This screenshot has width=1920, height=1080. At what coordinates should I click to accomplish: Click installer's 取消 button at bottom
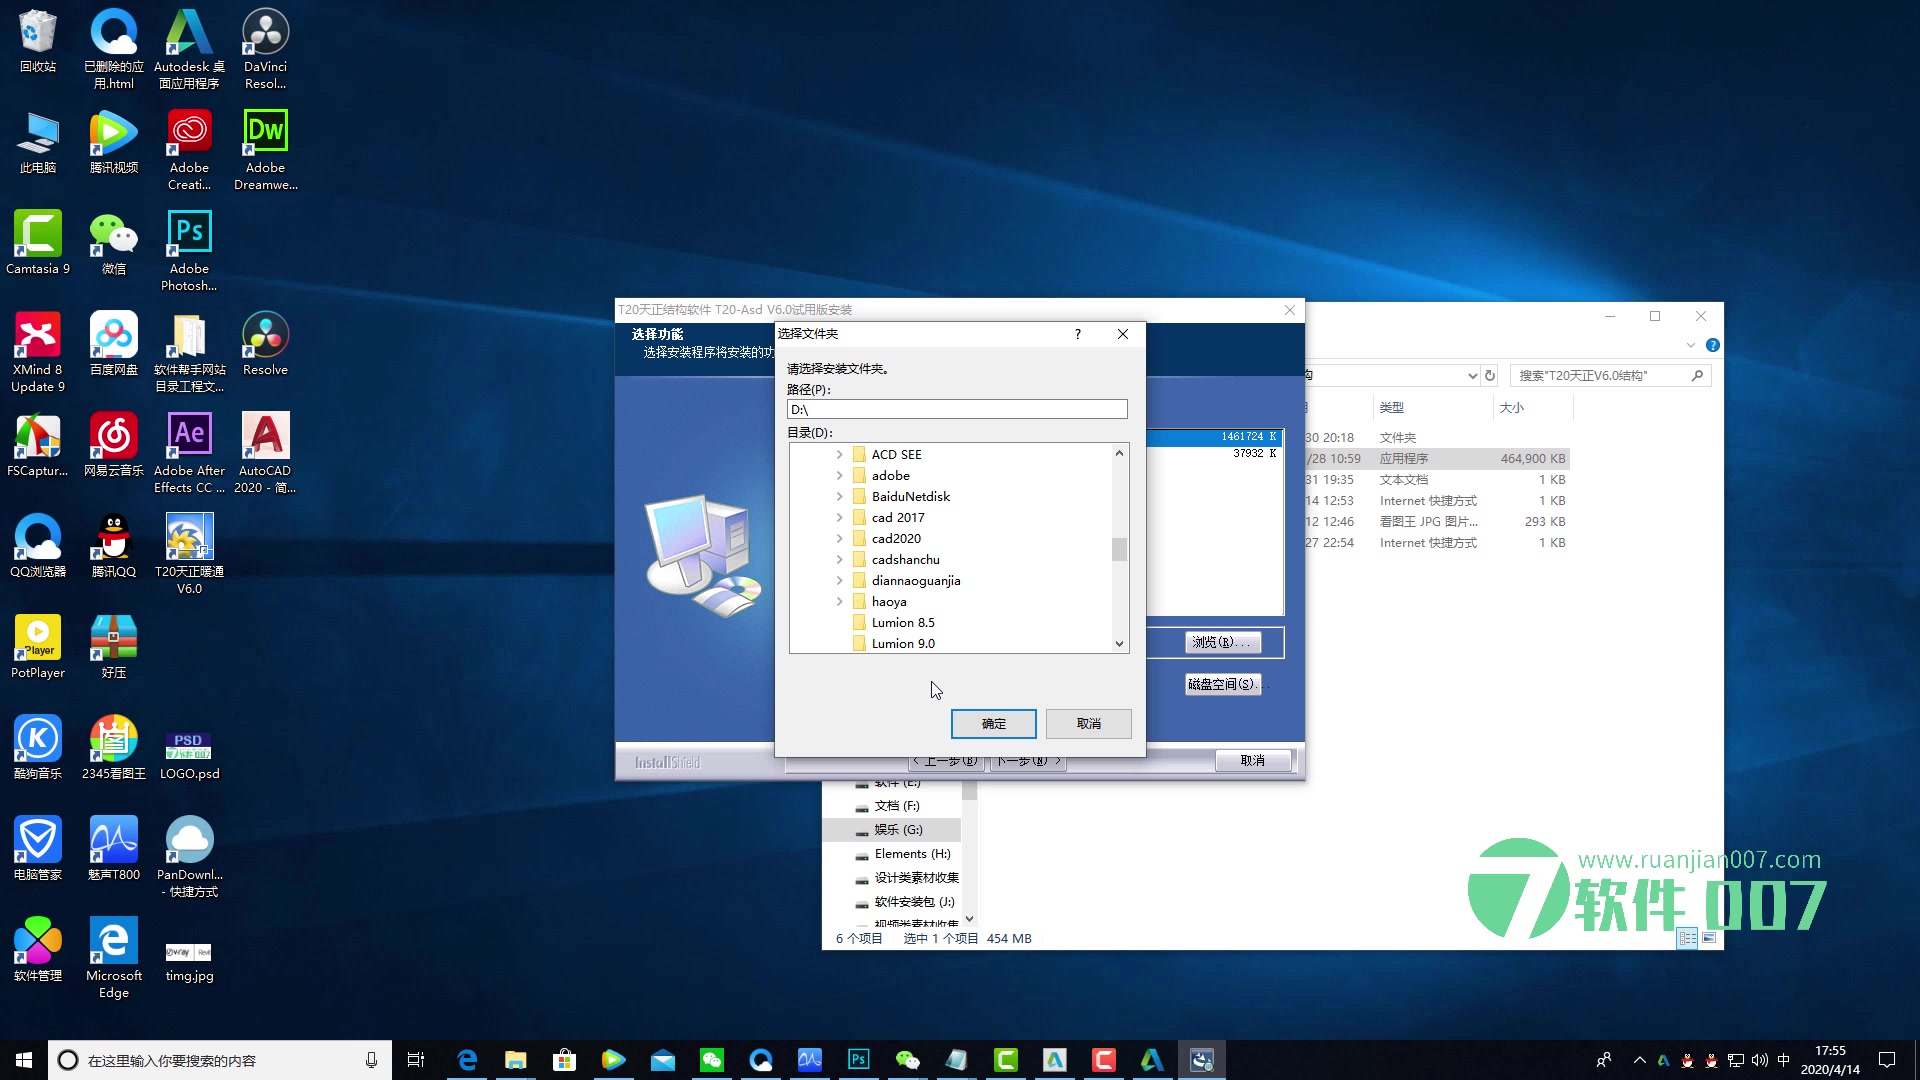1252,760
